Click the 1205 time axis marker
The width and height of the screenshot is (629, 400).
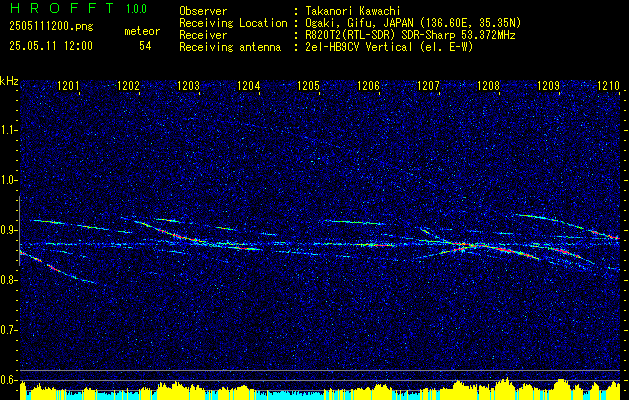[x=308, y=85]
